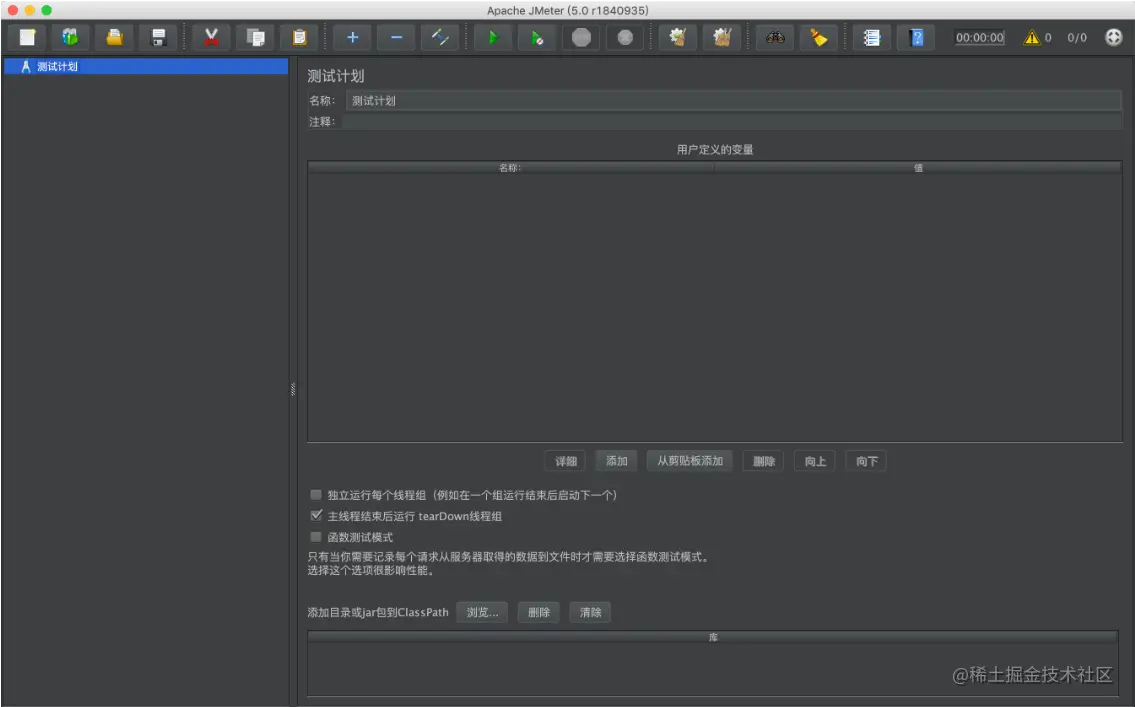Click the 详细 button

tap(565, 461)
